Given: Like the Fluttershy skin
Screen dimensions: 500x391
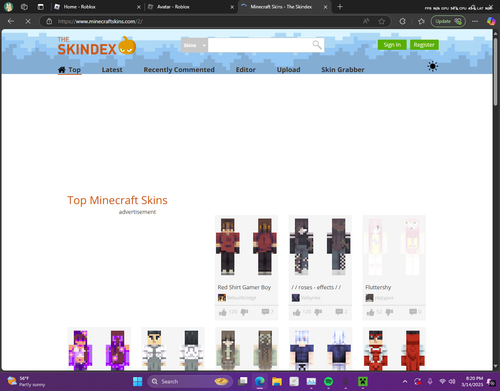Looking at the screenshot, I should click(x=370, y=312).
